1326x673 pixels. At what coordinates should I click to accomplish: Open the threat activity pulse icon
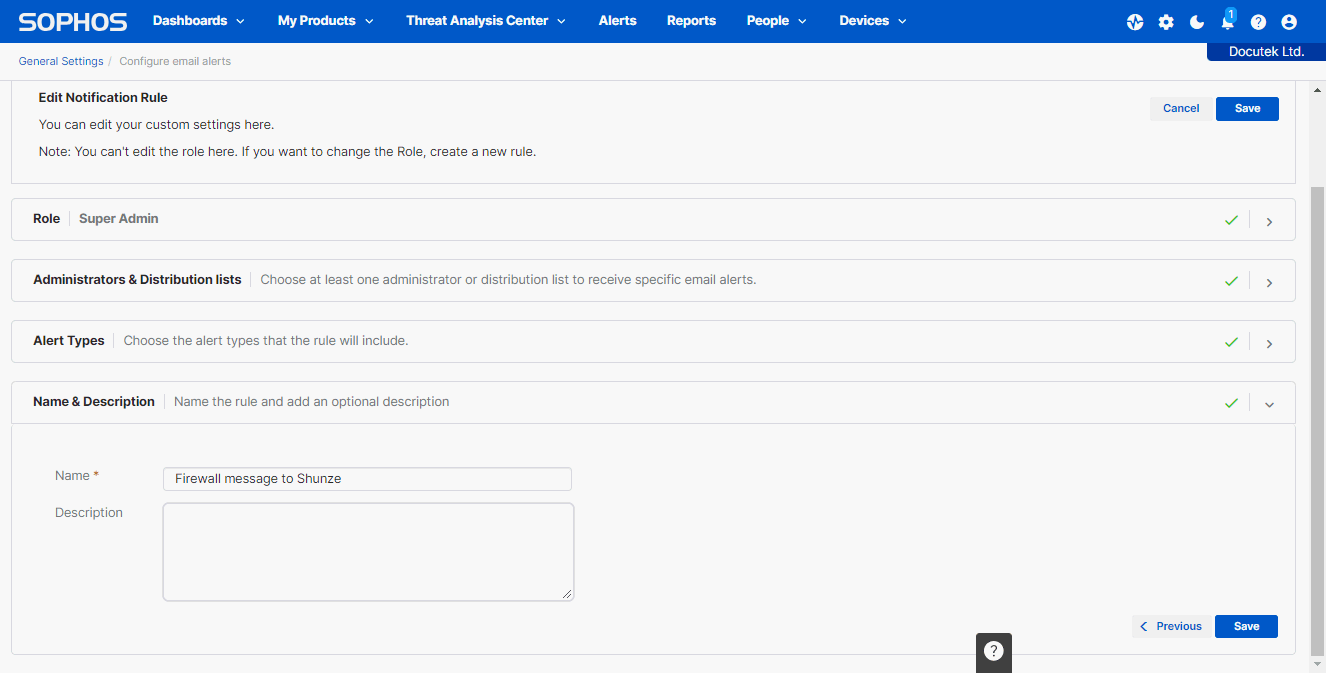[1135, 22]
